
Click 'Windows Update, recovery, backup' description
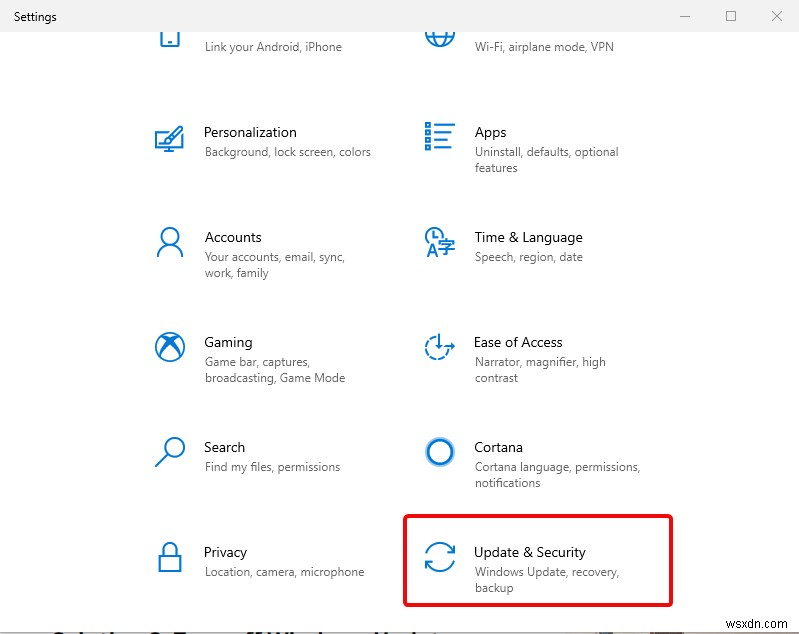[547, 579]
